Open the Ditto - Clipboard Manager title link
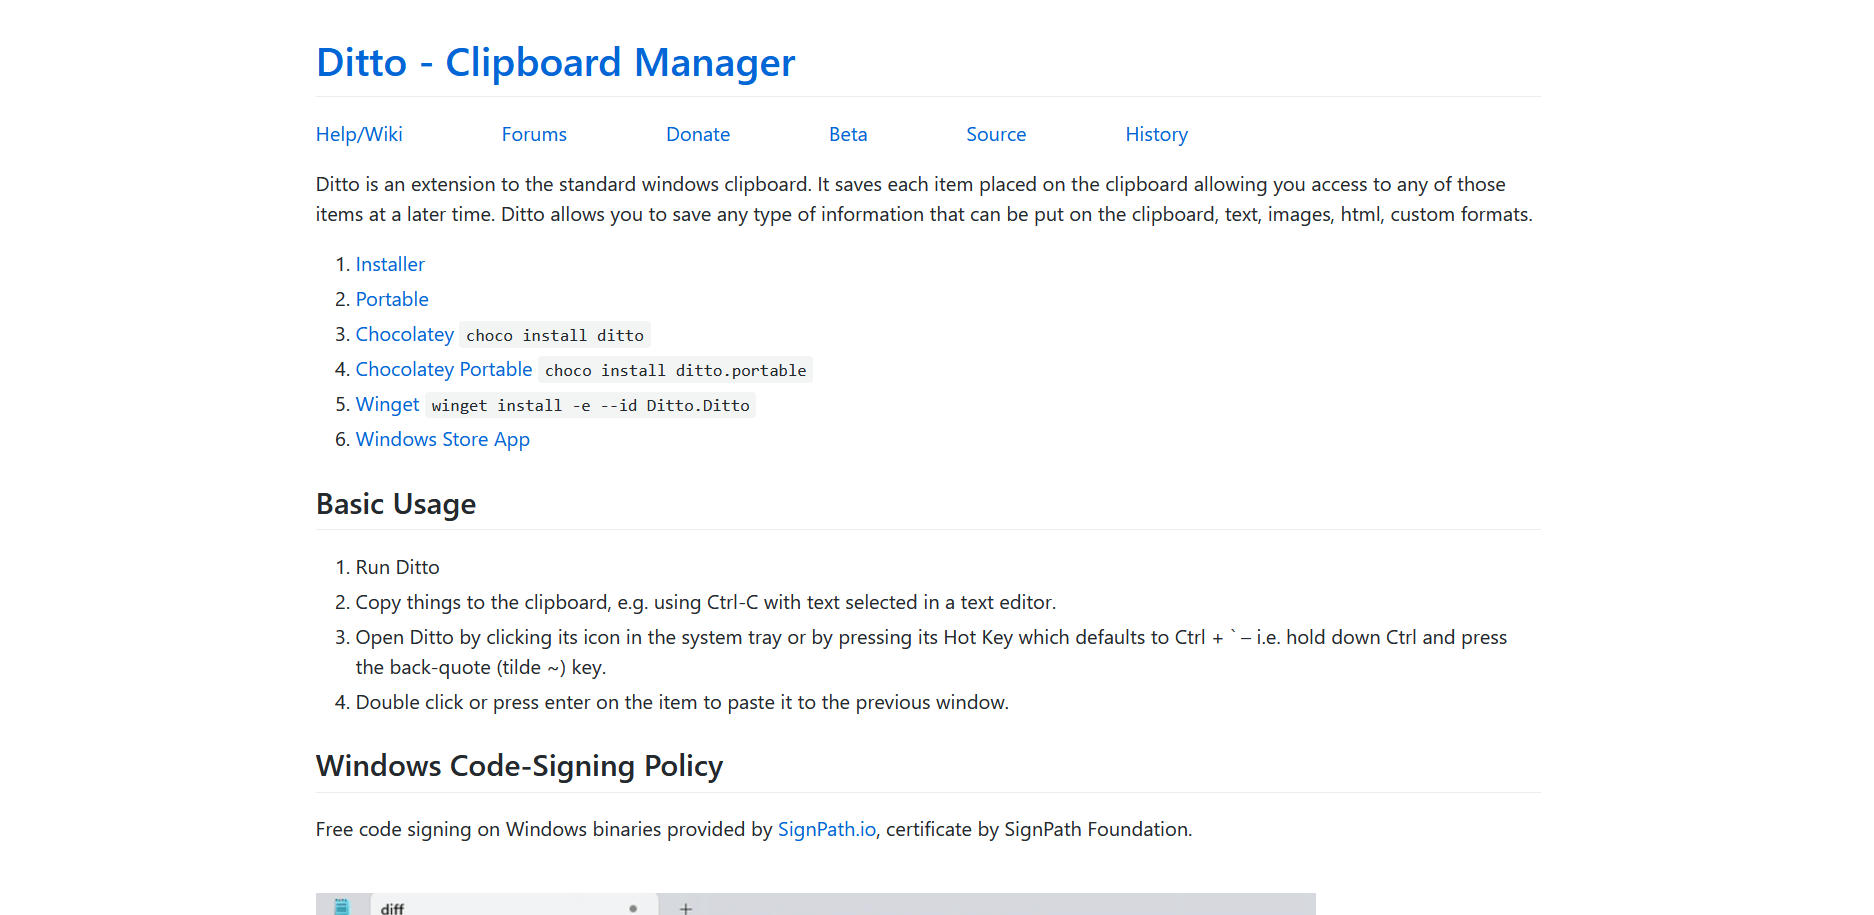Image resolution: width=1874 pixels, height=915 pixels. (x=555, y=63)
